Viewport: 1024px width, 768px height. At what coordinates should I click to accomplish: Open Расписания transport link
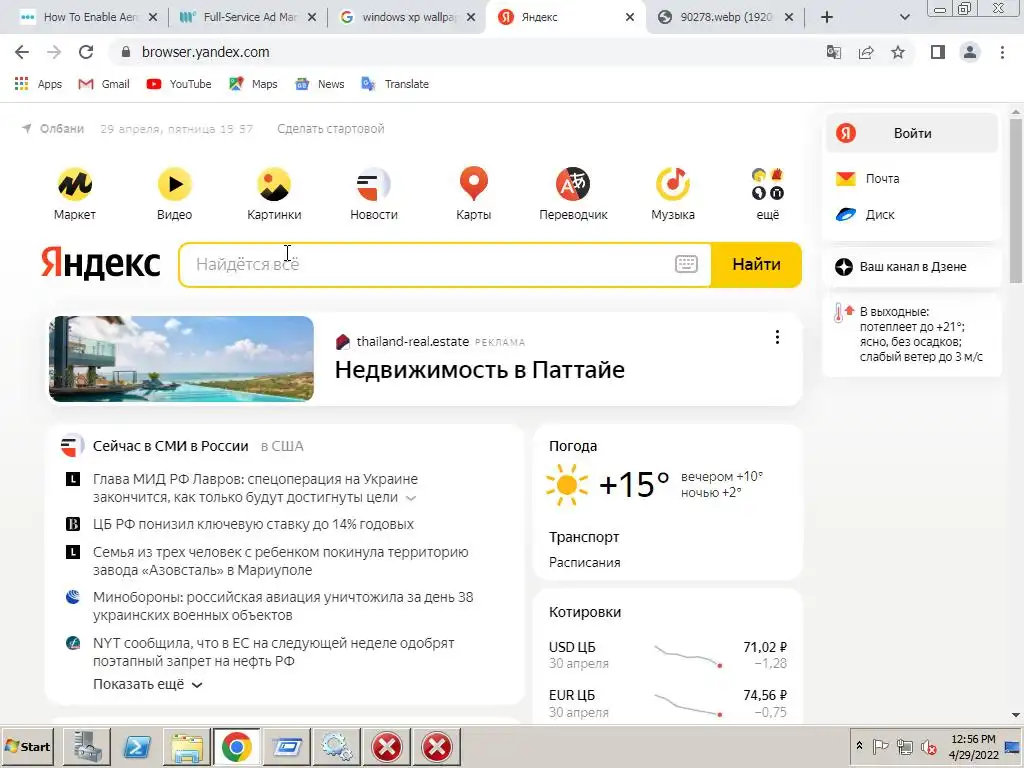pyautogui.click(x=584, y=562)
